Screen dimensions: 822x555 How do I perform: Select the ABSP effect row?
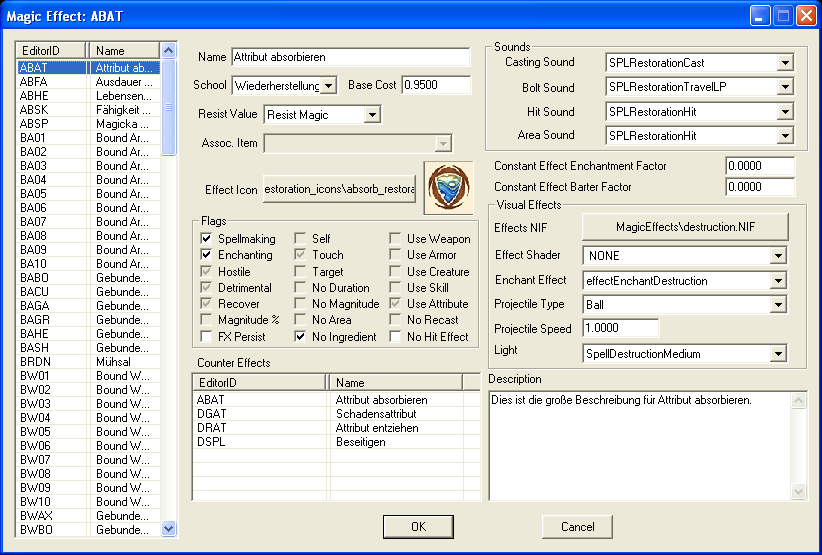[88, 124]
